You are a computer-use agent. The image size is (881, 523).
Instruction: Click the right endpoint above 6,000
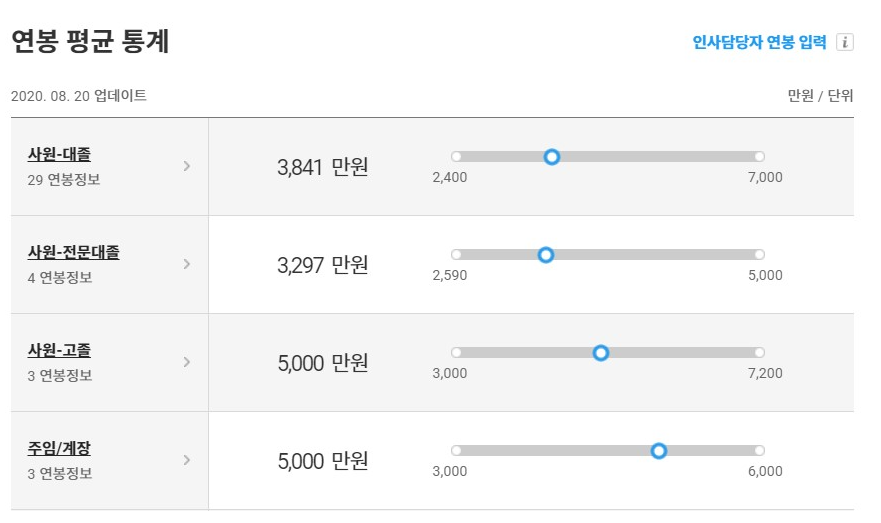[x=759, y=450]
